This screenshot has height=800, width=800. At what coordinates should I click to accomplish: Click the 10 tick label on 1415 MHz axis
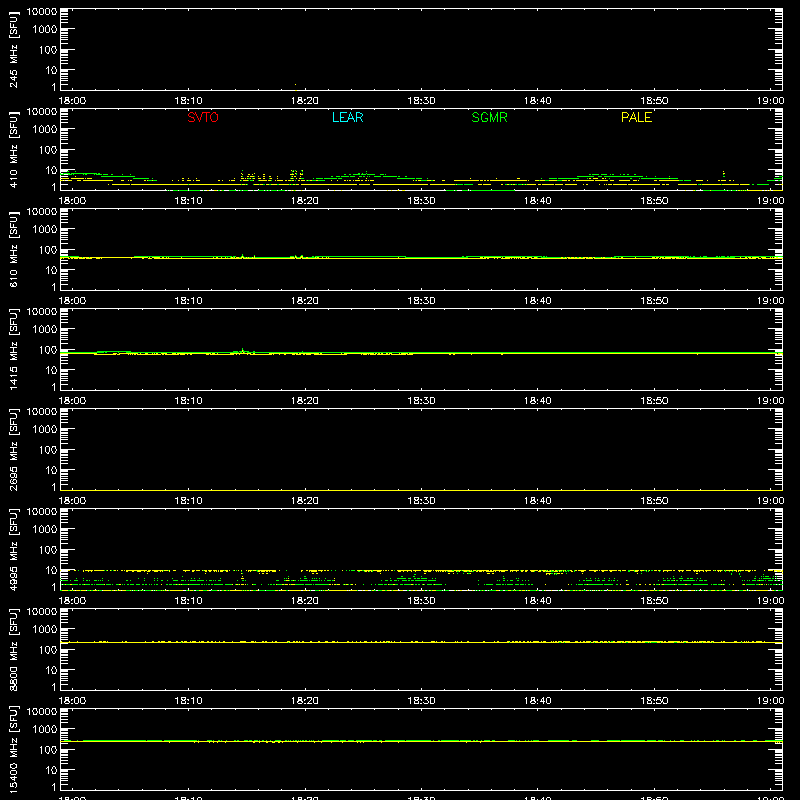pyautogui.click(x=51, y=370)
